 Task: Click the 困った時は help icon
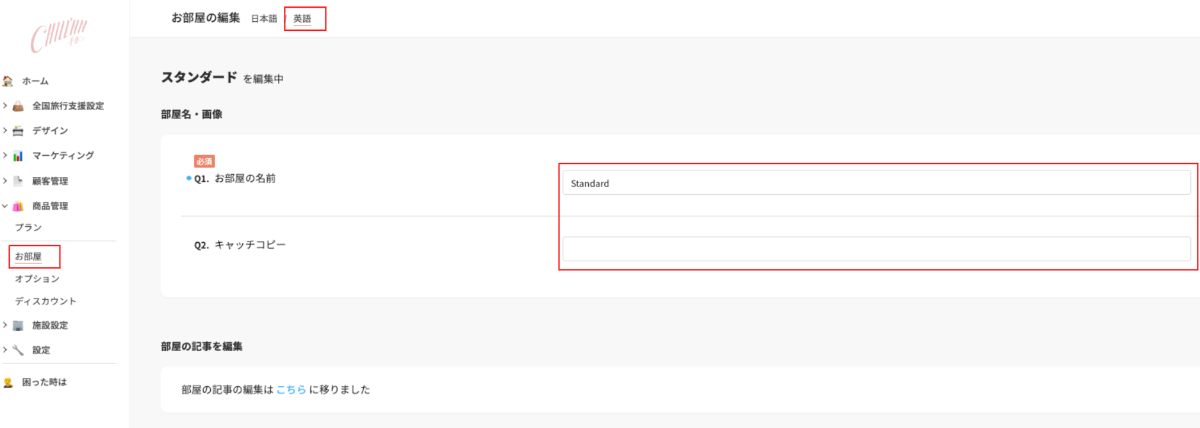[x=8, y=382]
